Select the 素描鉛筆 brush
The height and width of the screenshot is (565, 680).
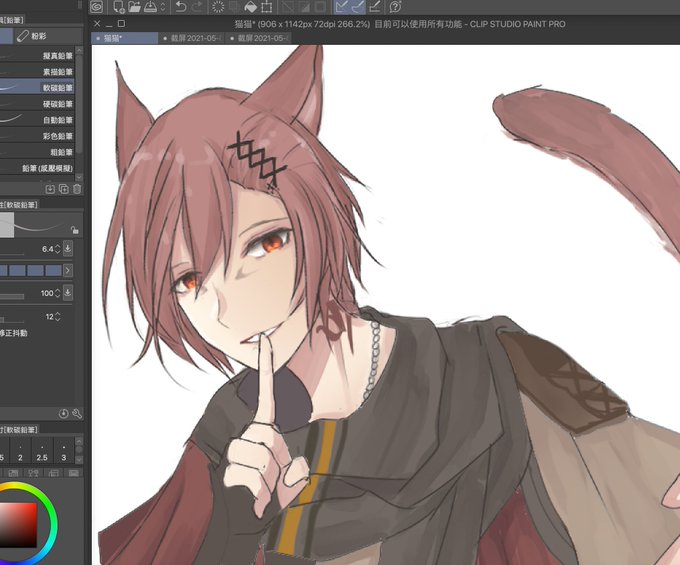pyautogui.click(x=37, y=72)
